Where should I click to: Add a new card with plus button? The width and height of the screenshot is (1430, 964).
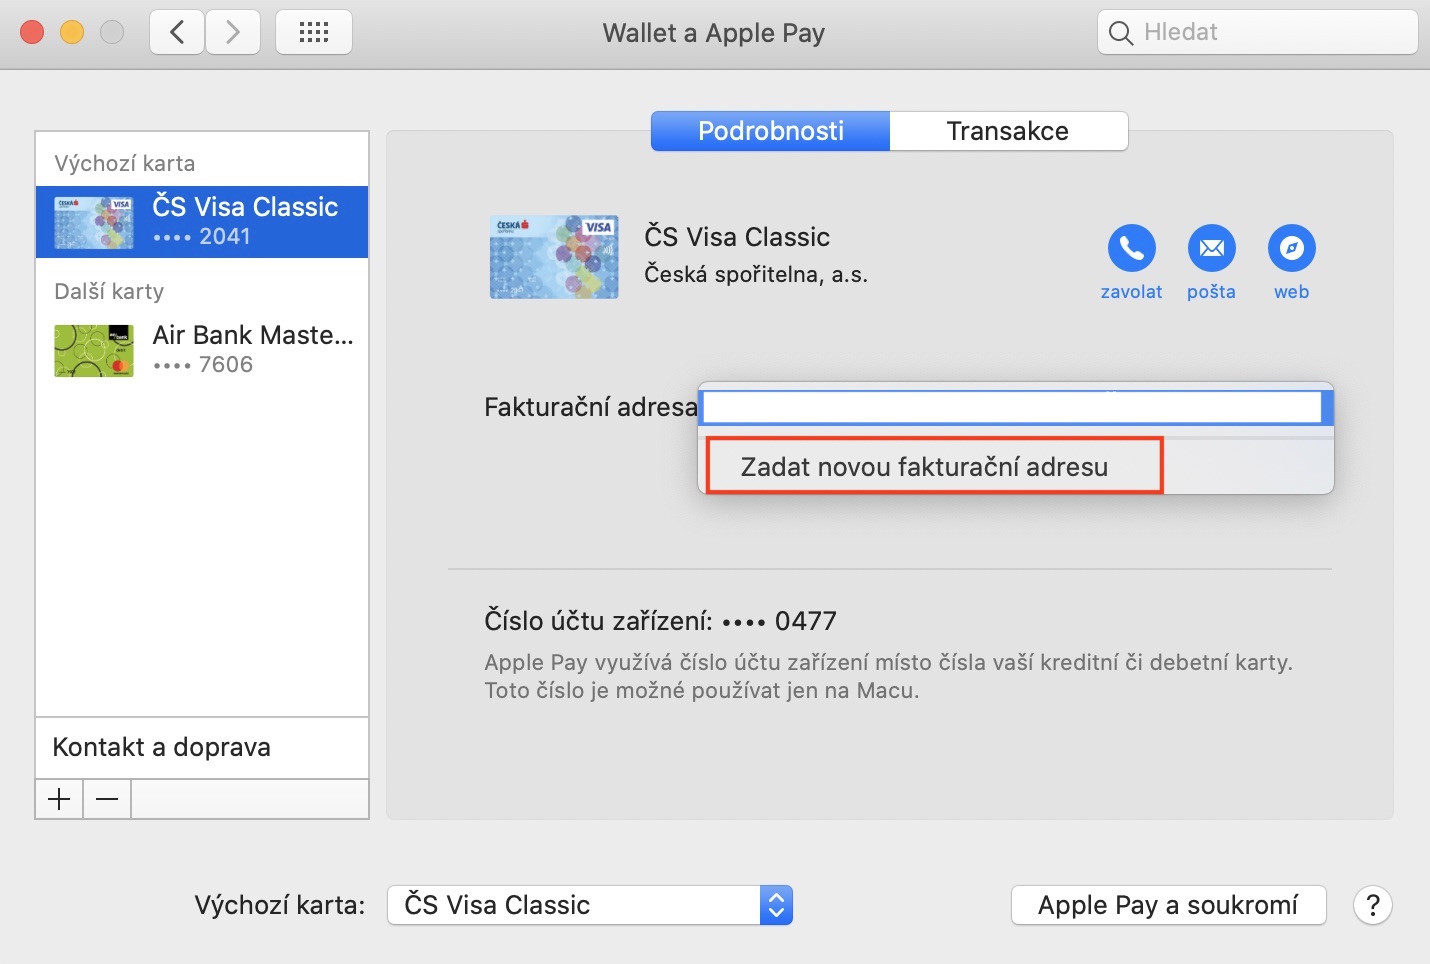[59, 799]
